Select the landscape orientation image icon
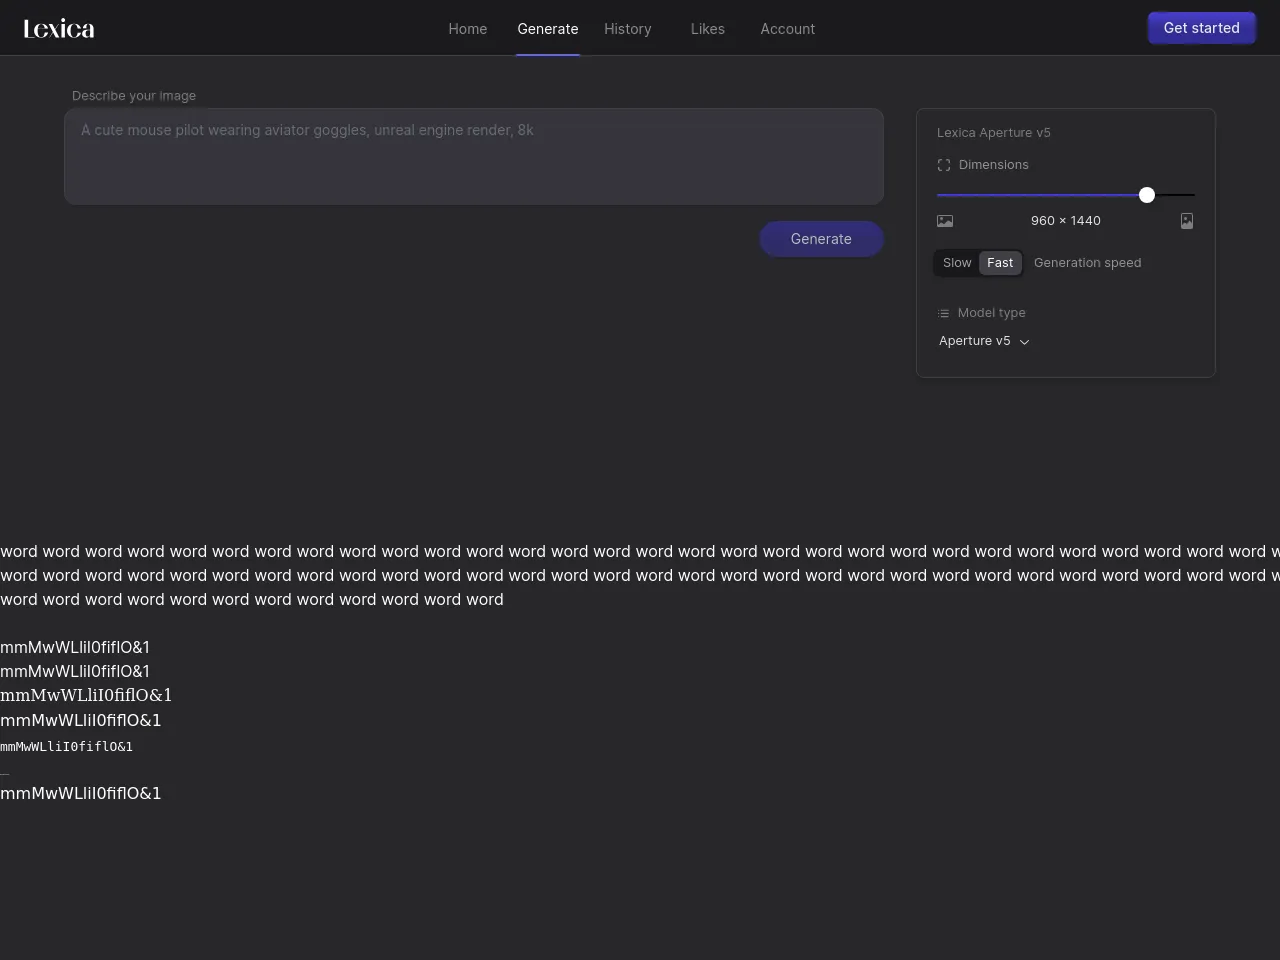Screen dimensions: 1280x960 pos(945,221)
